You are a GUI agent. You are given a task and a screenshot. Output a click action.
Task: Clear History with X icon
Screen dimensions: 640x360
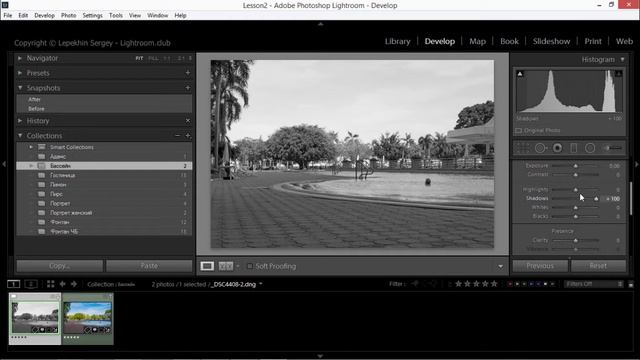(188, 120)
